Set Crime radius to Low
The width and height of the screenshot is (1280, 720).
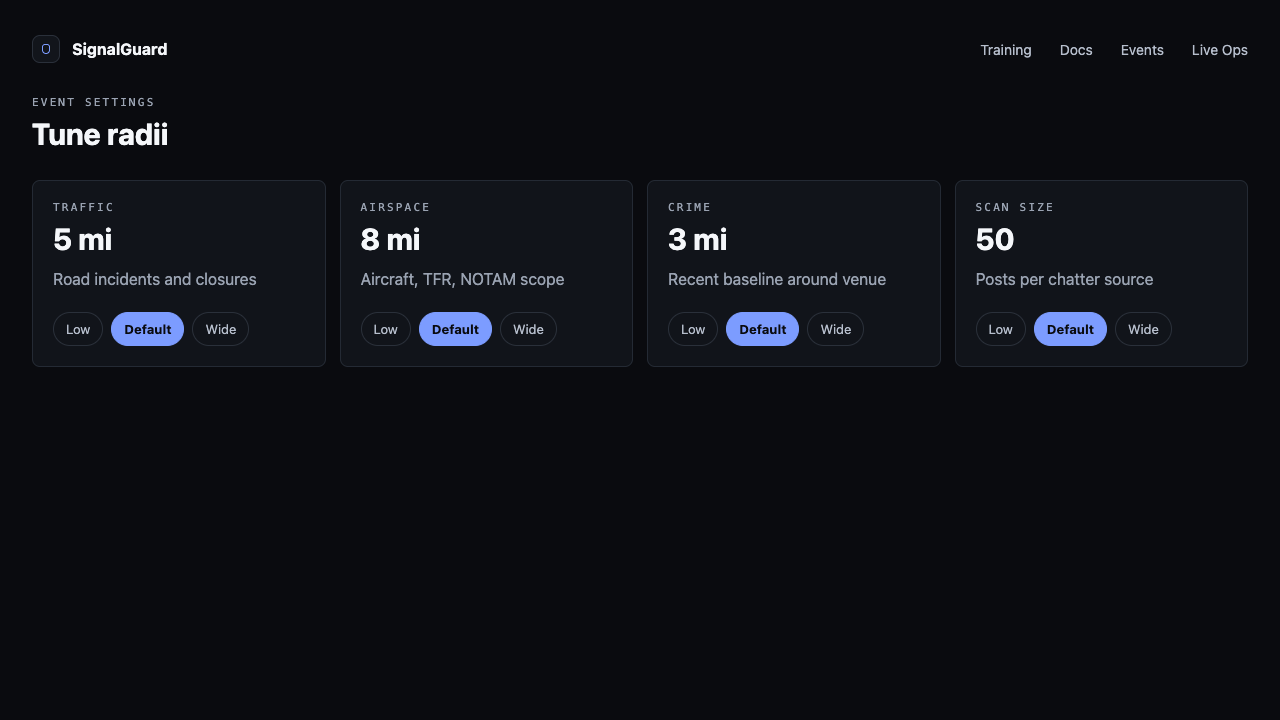[x=693, y=329]
